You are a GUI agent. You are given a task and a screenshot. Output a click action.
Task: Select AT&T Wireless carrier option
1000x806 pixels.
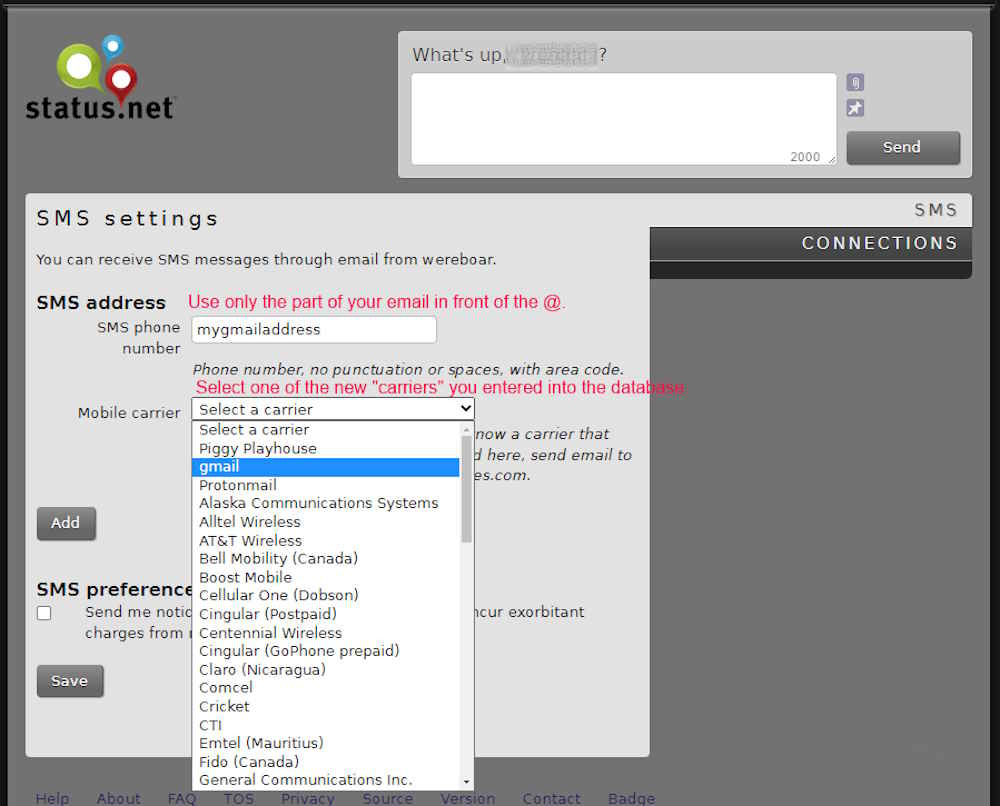pos(325,540)
